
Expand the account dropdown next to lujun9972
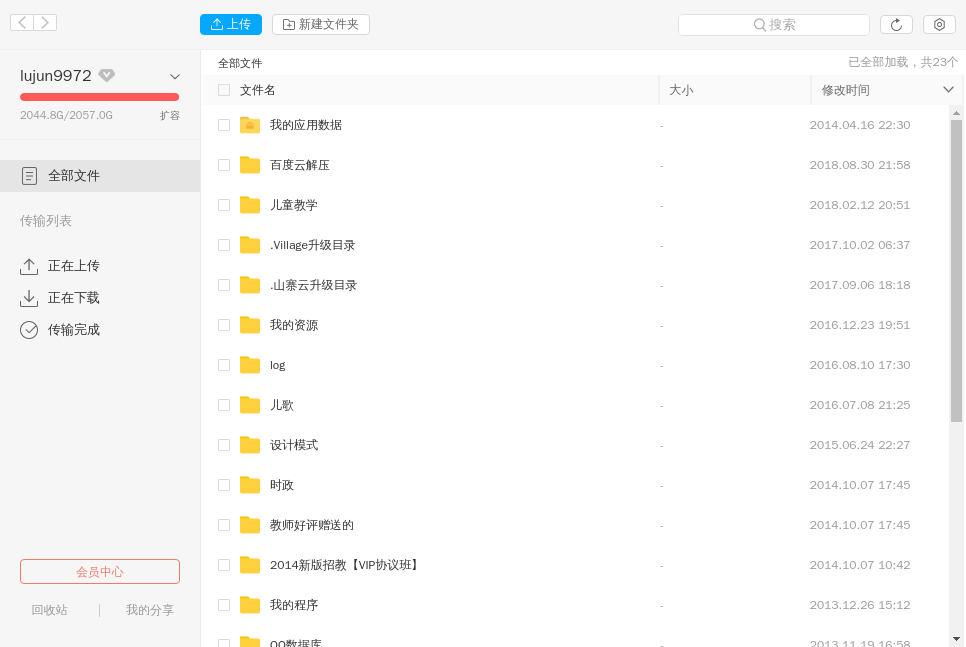click(x=174, y=76)
